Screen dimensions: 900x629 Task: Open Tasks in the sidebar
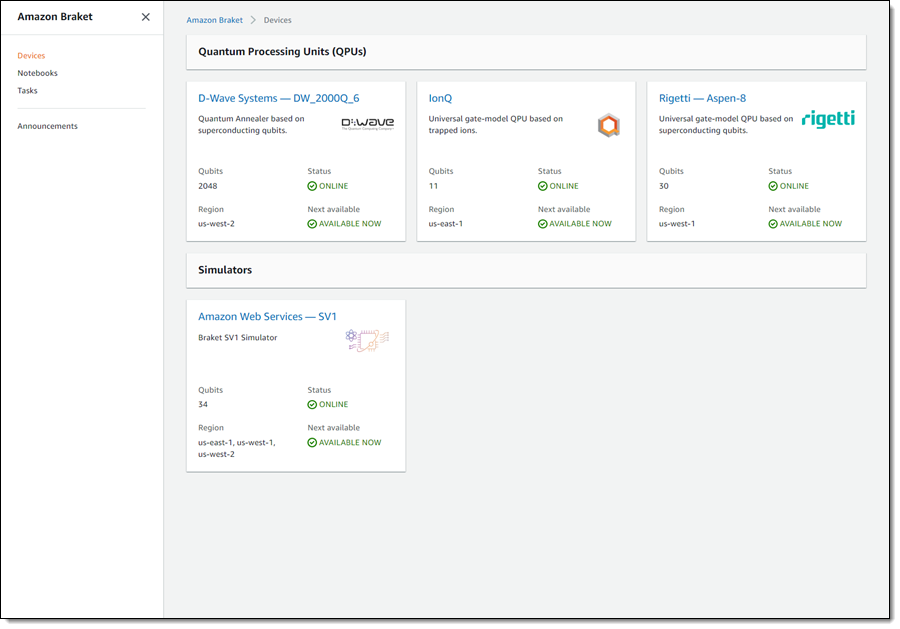(27, 91)
